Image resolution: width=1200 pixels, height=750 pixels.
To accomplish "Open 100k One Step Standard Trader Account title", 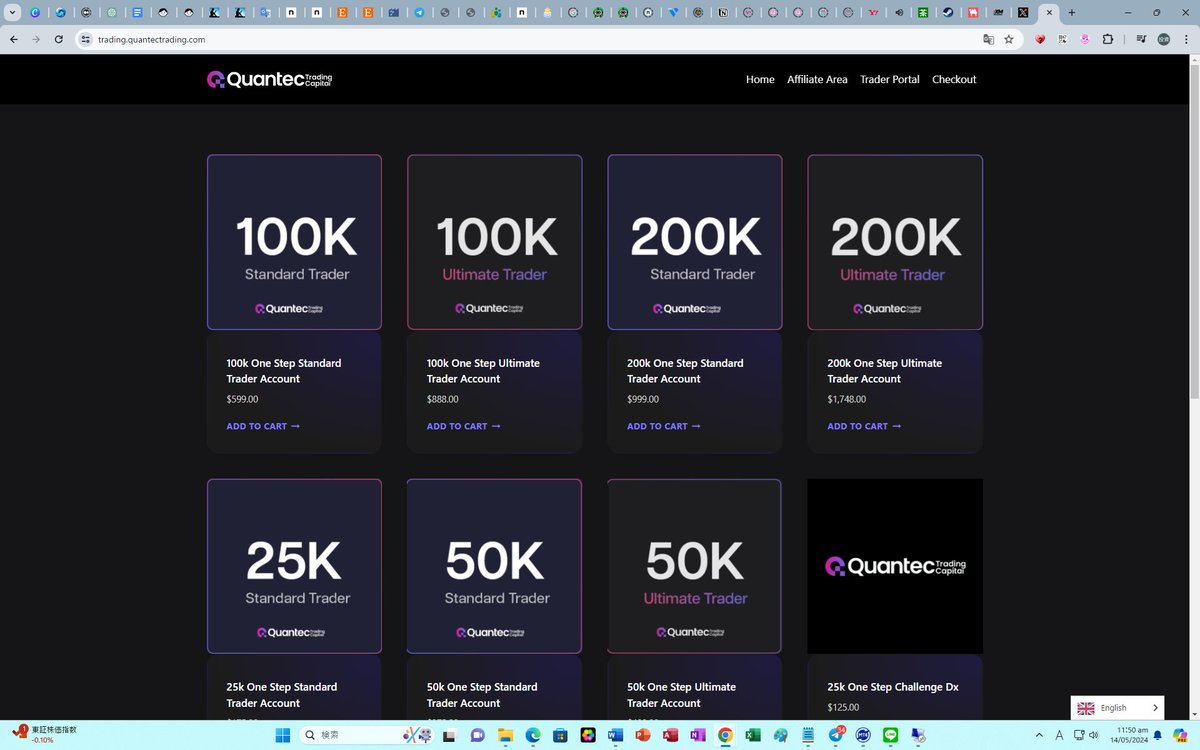I will 284,371.
